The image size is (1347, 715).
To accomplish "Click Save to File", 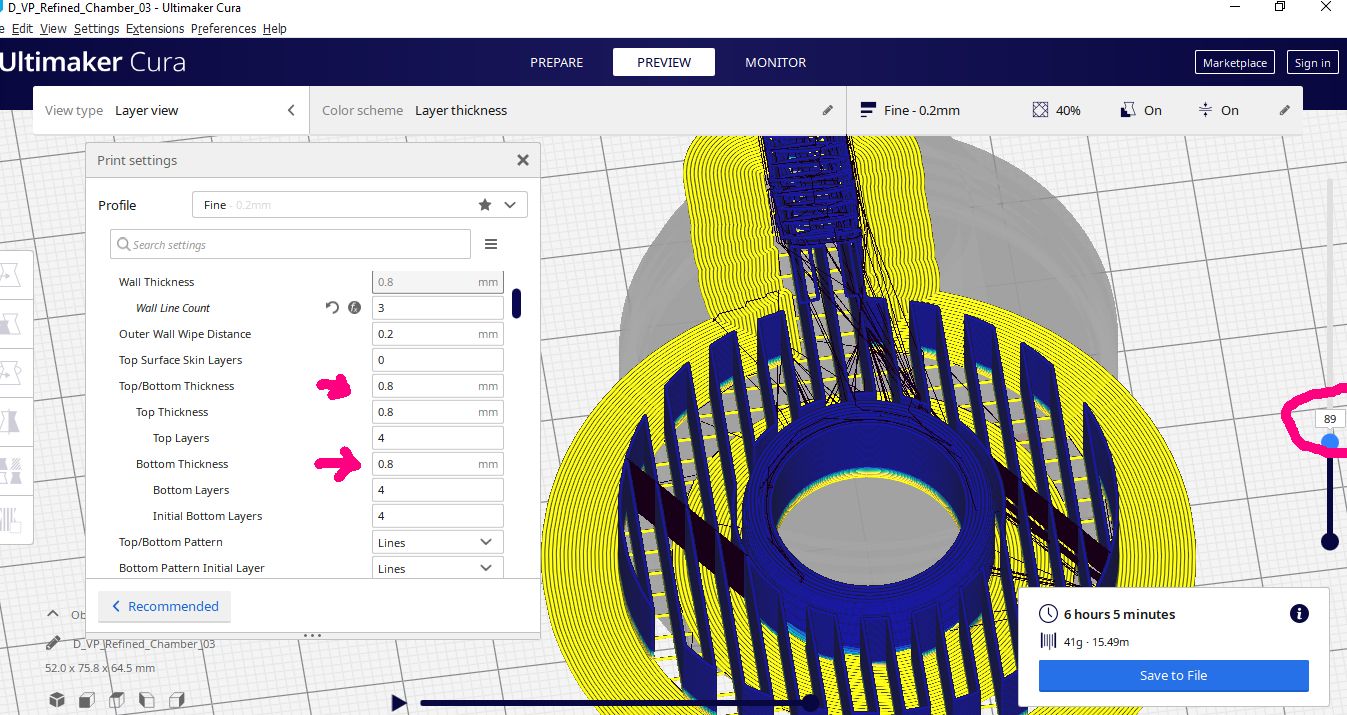I will pyautogui.click(x=1173, y=675).
